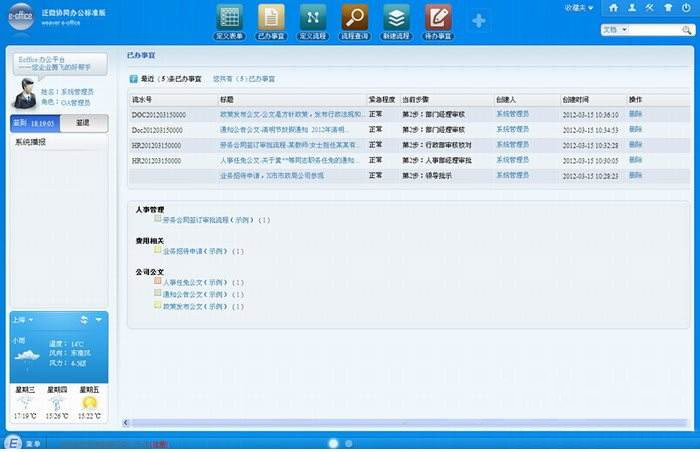Click the 当前步骤 column header
The image size is (700, 452).
click(x=415, y=100)
